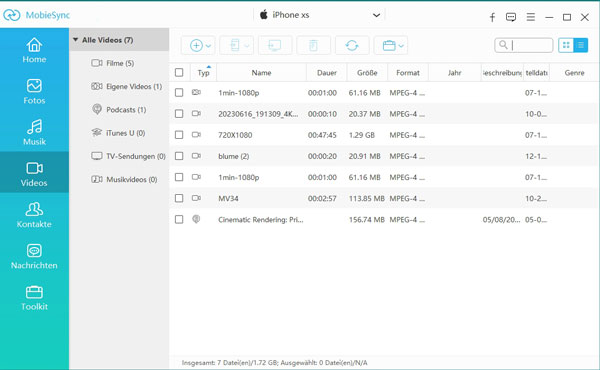
Task: Click the toolbox toolbar icon
Action: click(389, 46)
